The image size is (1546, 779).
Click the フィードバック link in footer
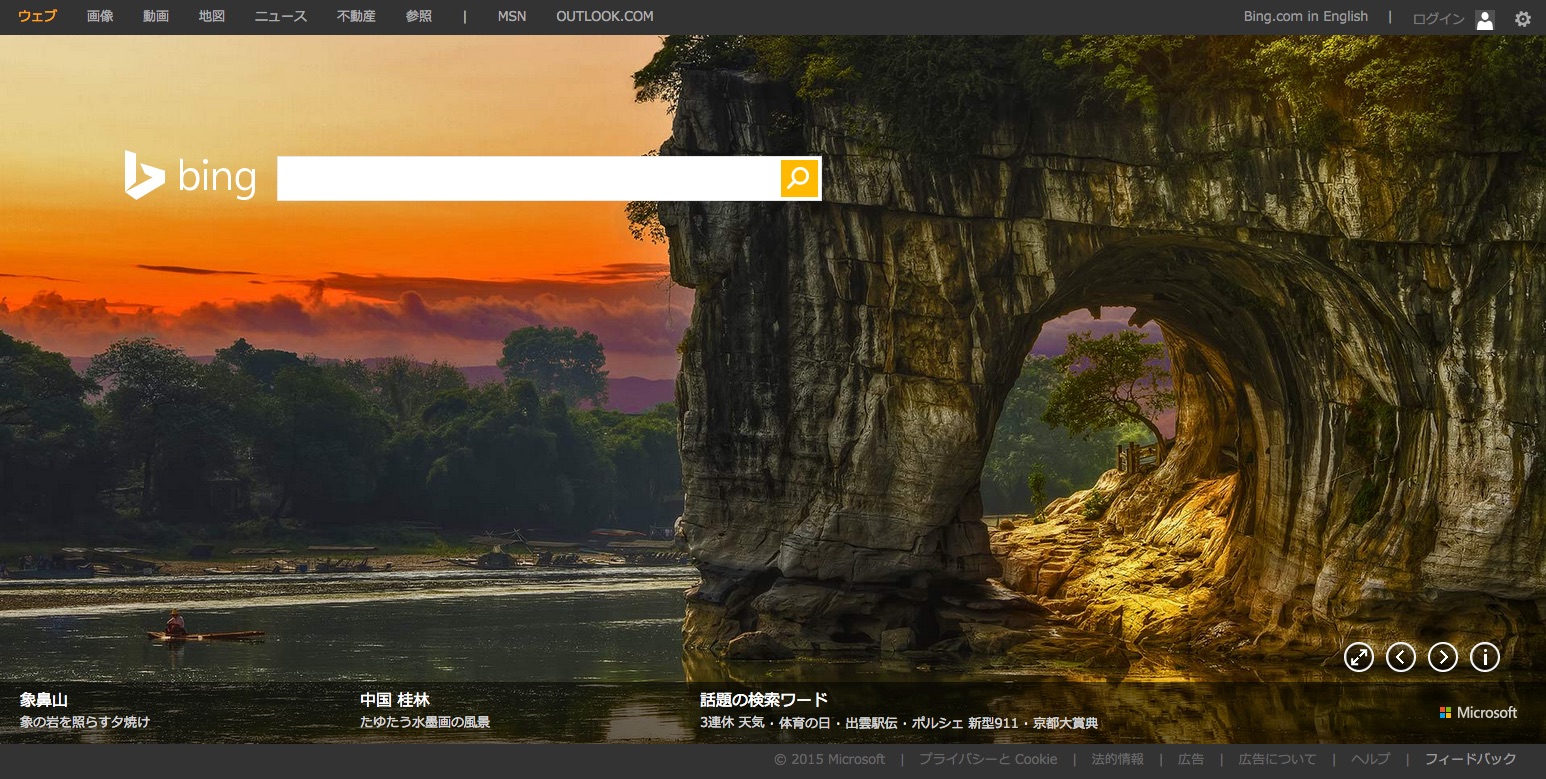[x=1470, y=759]
